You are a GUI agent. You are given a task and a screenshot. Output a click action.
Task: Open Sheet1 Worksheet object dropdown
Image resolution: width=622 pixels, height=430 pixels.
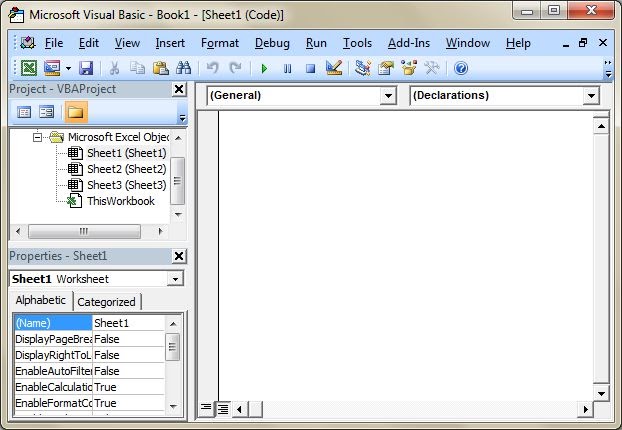(175, 279)
